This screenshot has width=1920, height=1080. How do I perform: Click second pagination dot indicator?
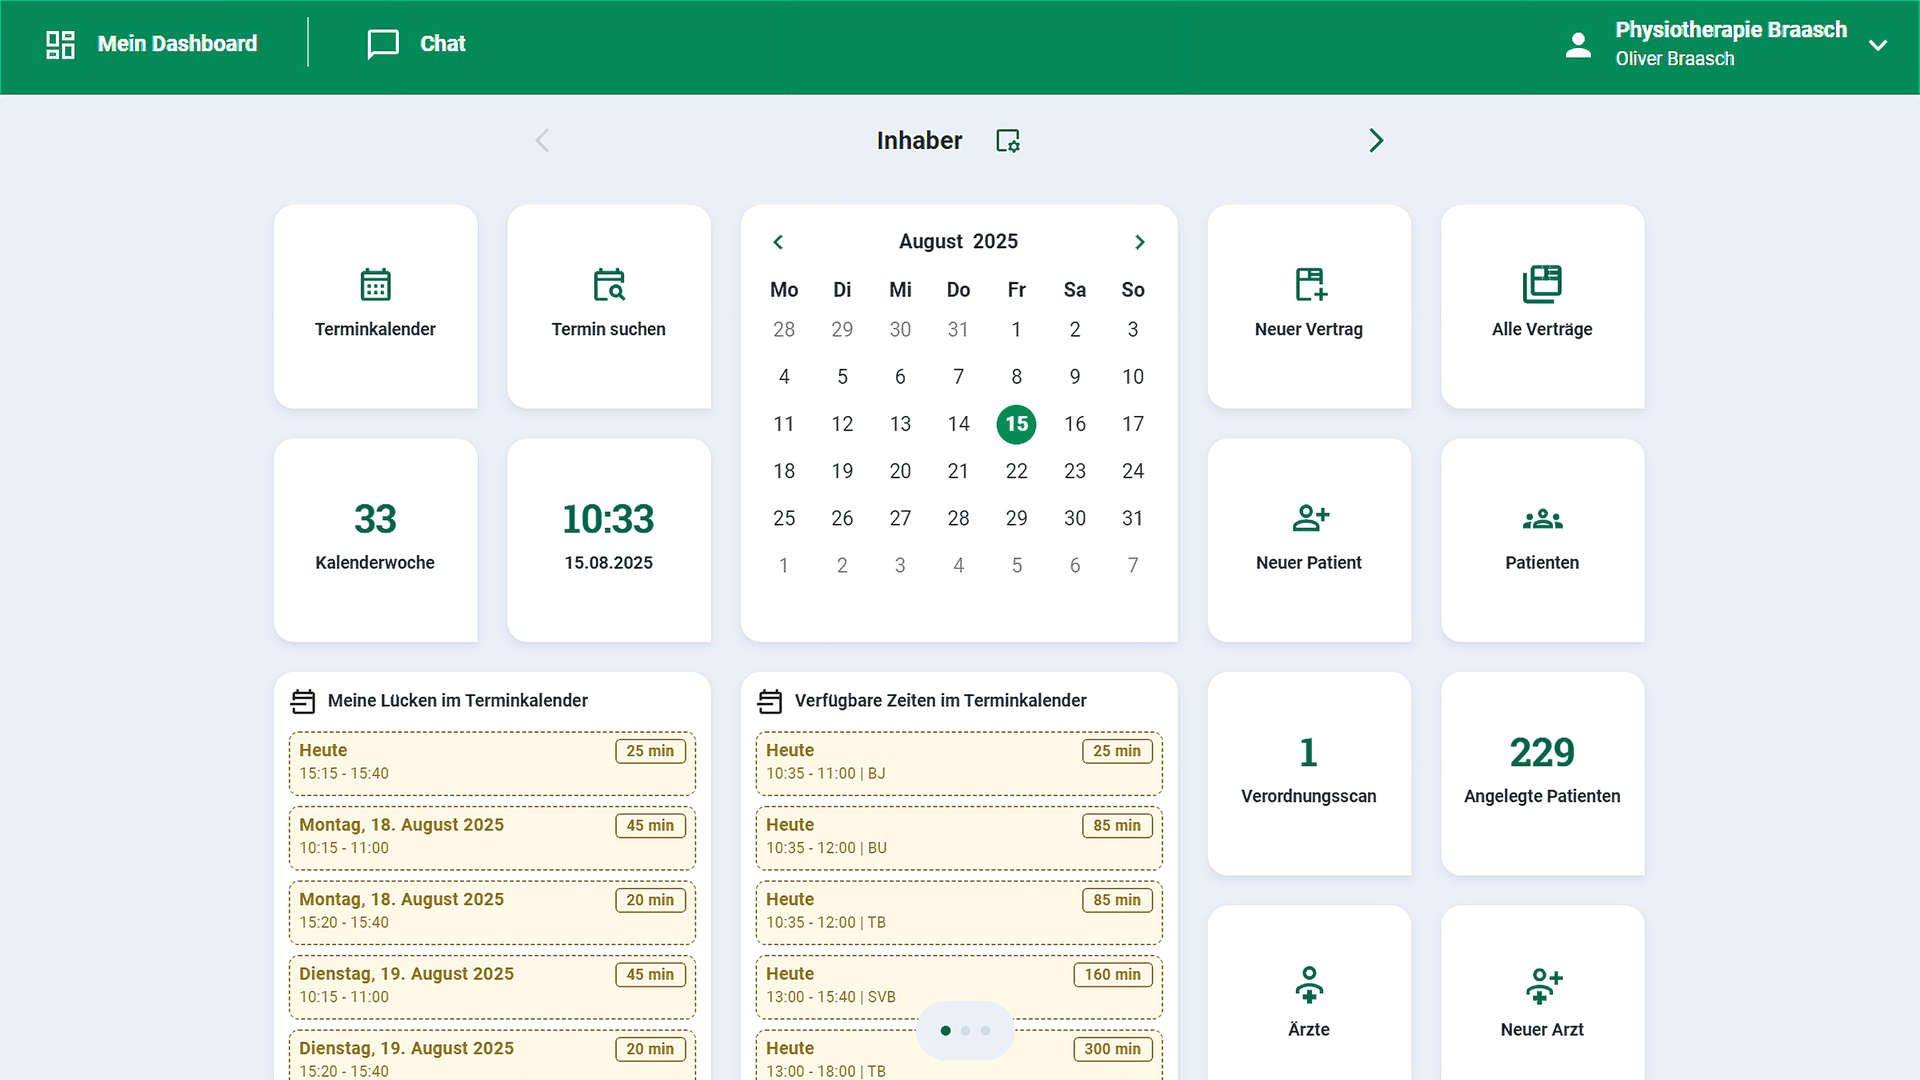pyautogui.click(x=965, y=1030)
